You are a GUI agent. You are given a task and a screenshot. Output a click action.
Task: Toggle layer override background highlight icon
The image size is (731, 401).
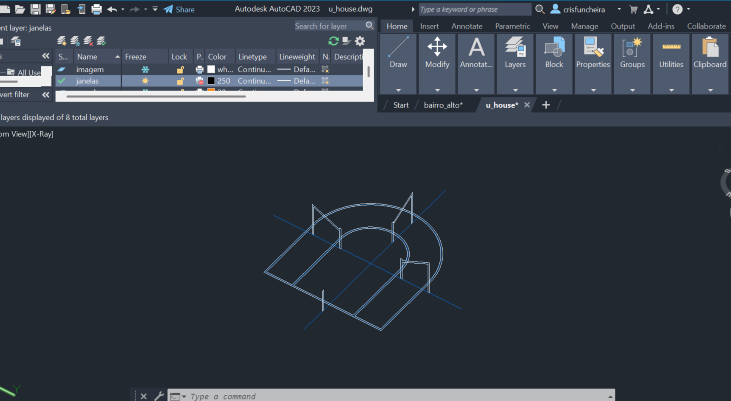click(x=346, y=41)
